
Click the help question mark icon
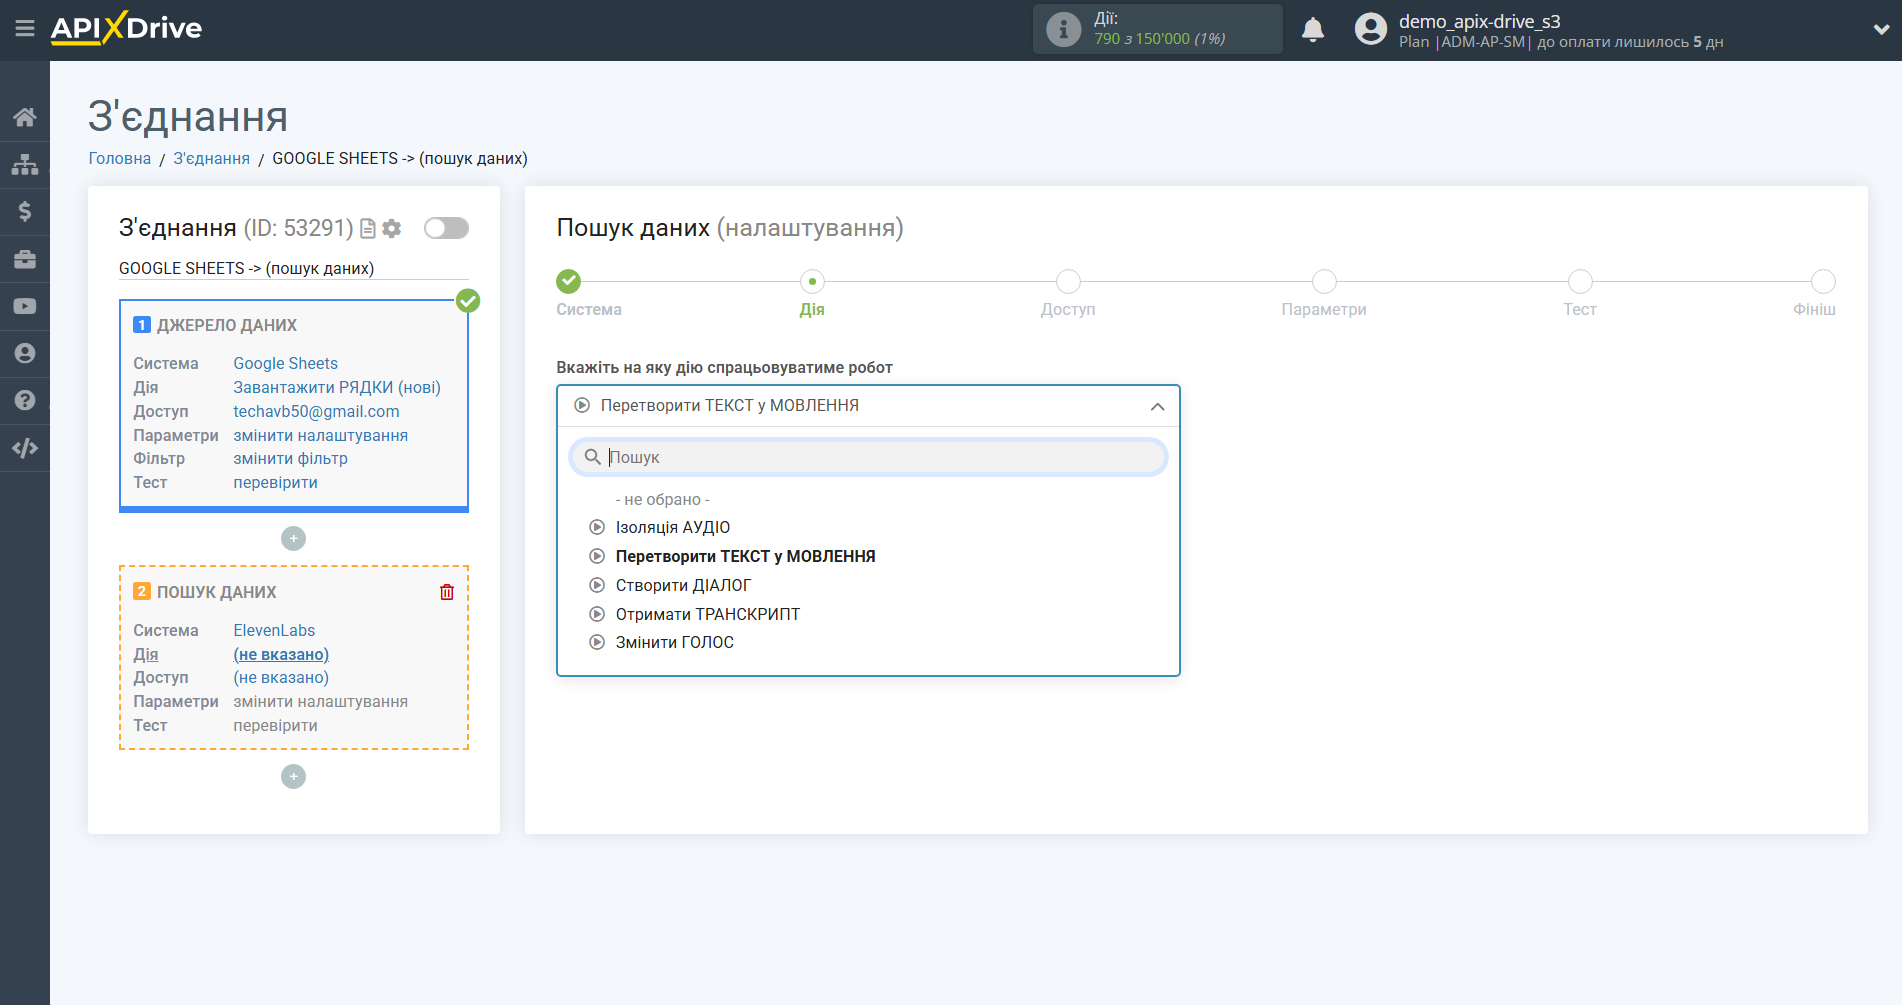tap(25, 400)
